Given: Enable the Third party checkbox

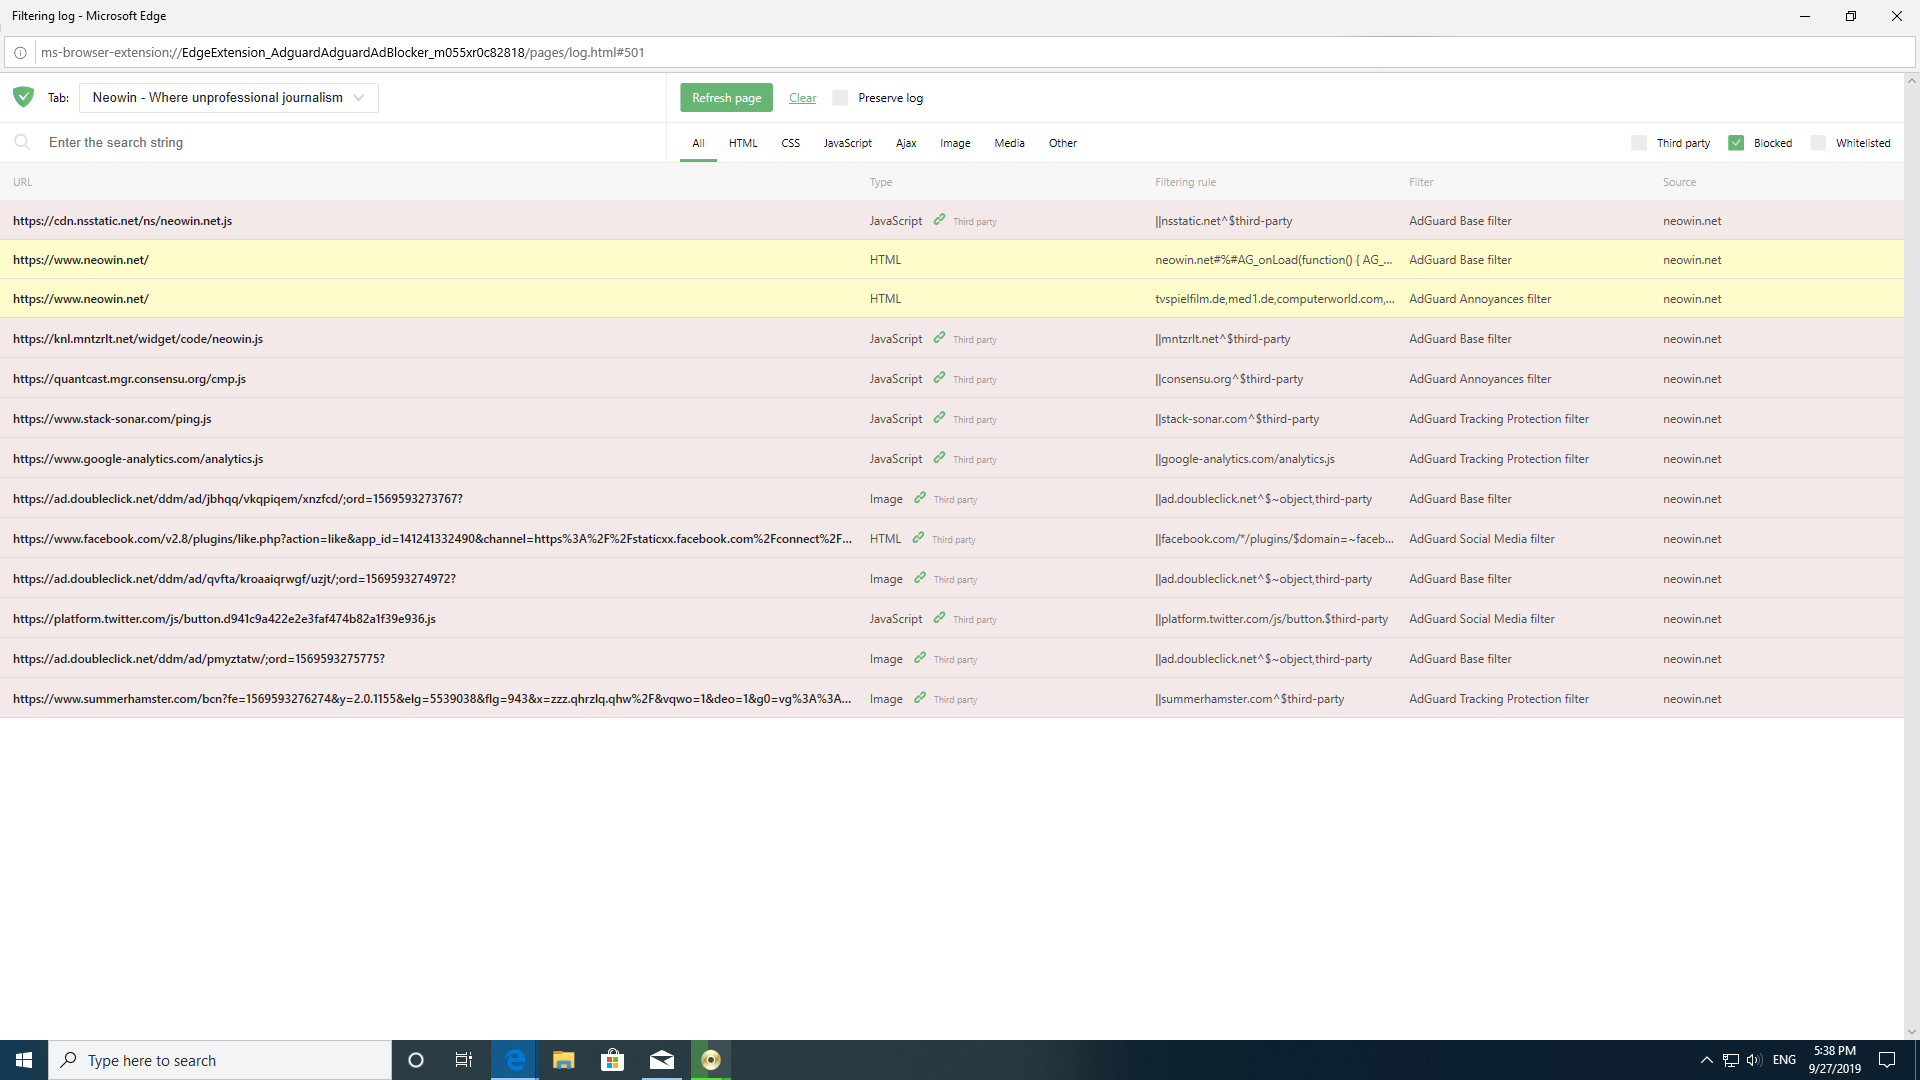Looking at the screenshot, I should [x=1639, y=142].
